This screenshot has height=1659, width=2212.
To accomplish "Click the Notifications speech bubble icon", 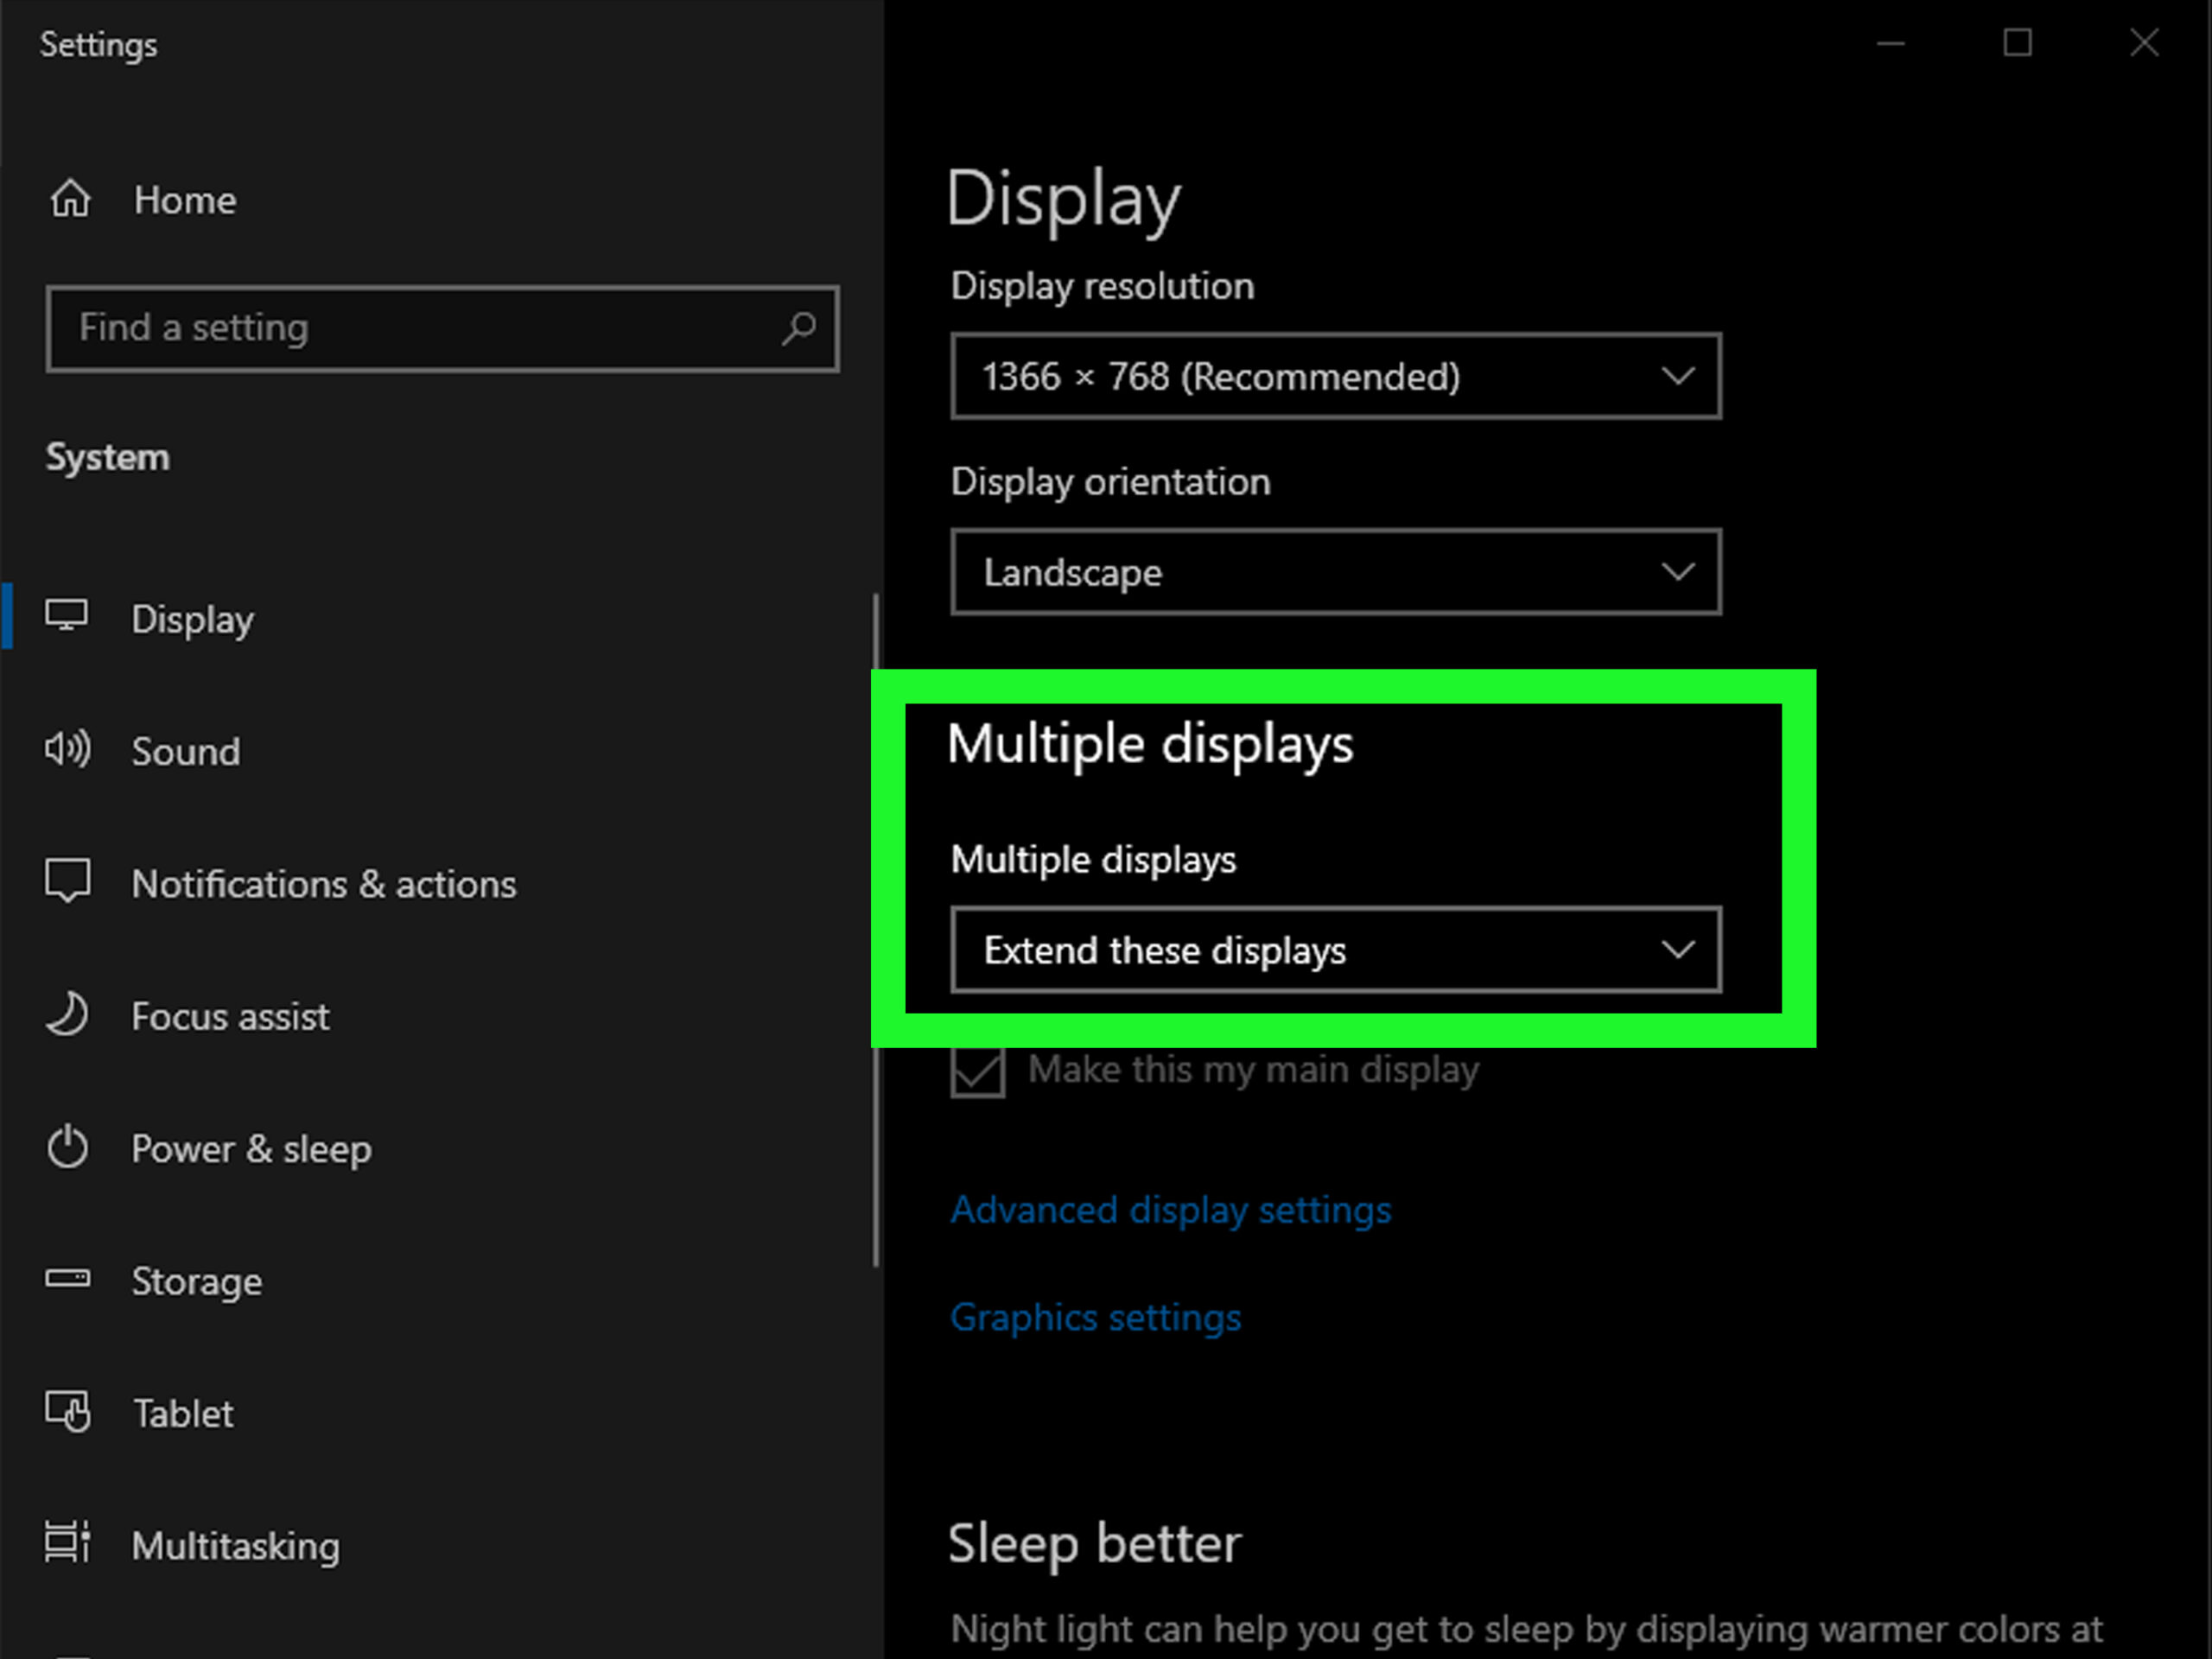I will tap(67, 881).
